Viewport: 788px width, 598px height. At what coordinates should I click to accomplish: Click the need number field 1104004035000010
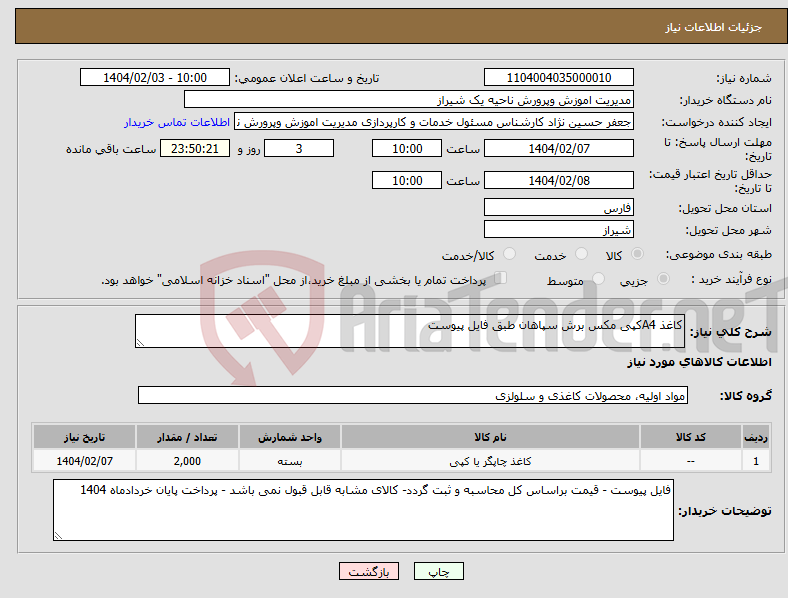click(558, 77)
